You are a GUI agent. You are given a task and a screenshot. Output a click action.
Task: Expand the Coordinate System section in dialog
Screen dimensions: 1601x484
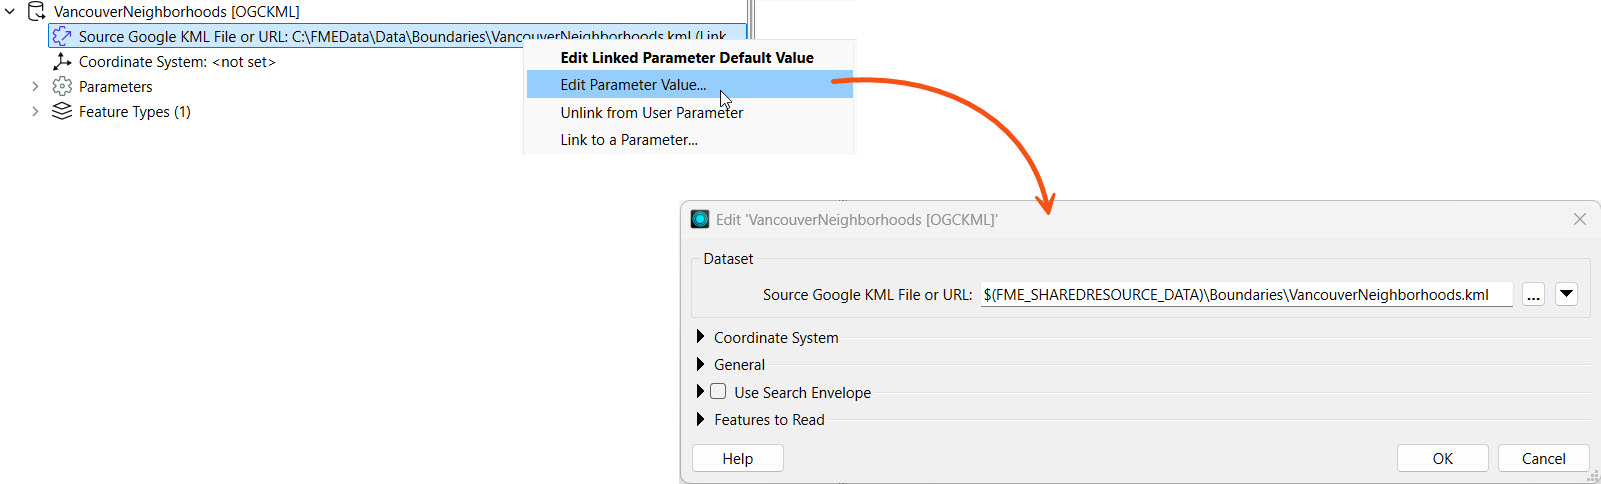[x=700, y=338]
